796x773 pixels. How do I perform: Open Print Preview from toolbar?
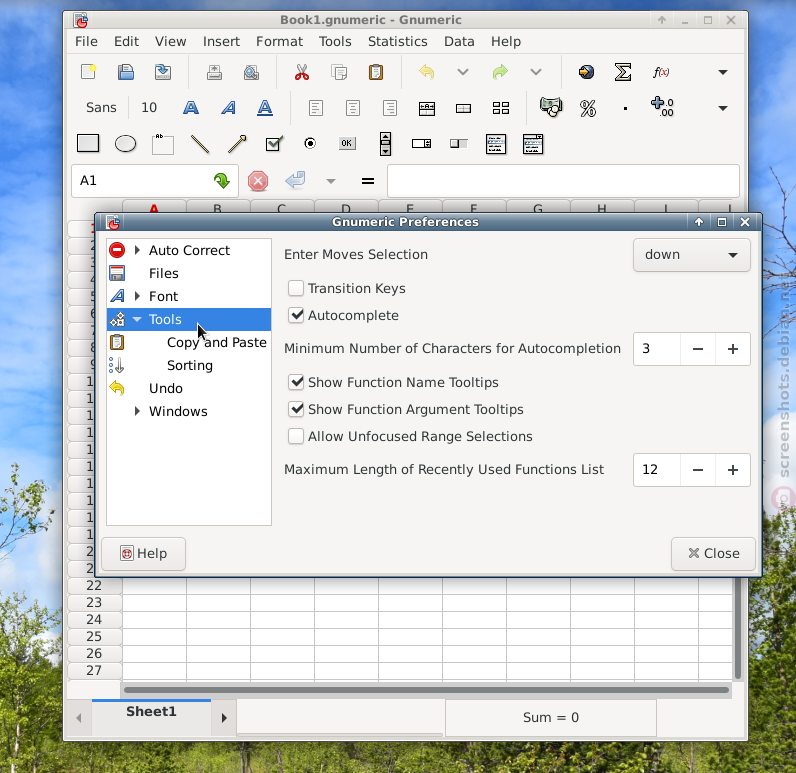coord(251,72)
